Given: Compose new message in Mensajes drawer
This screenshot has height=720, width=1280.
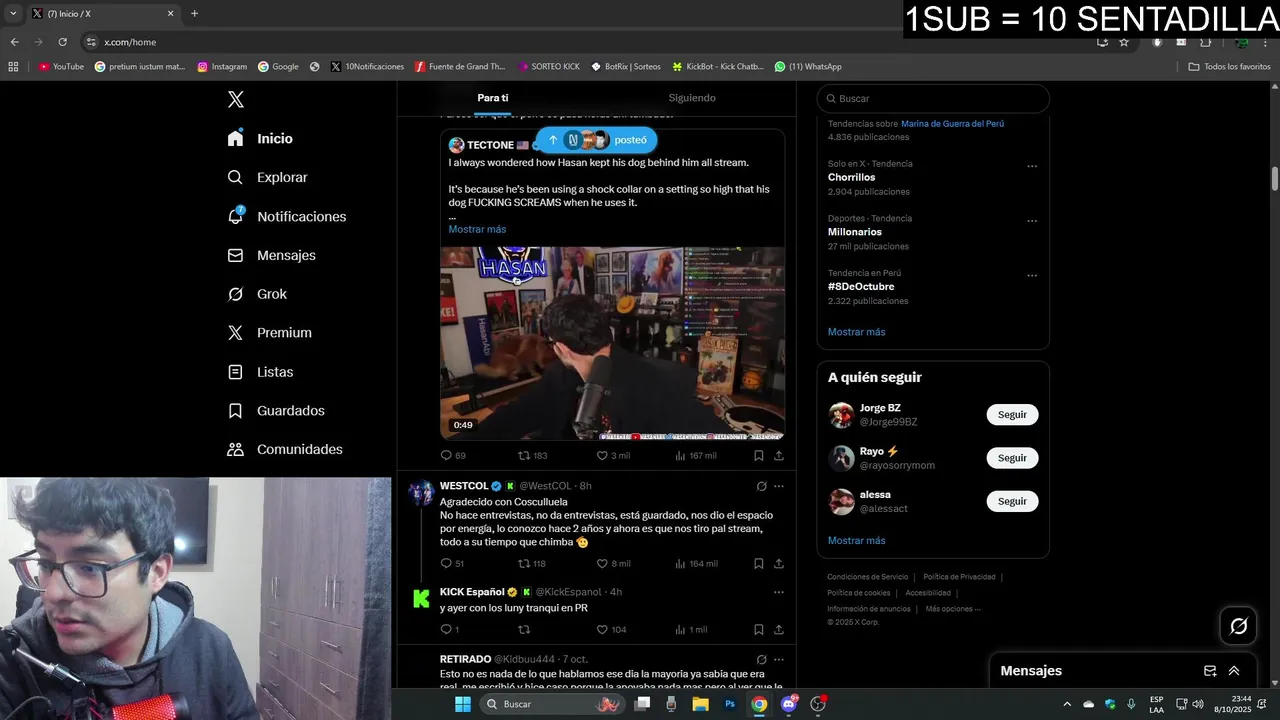Looking at the screenshot, I should click(x=1210, y=671).
